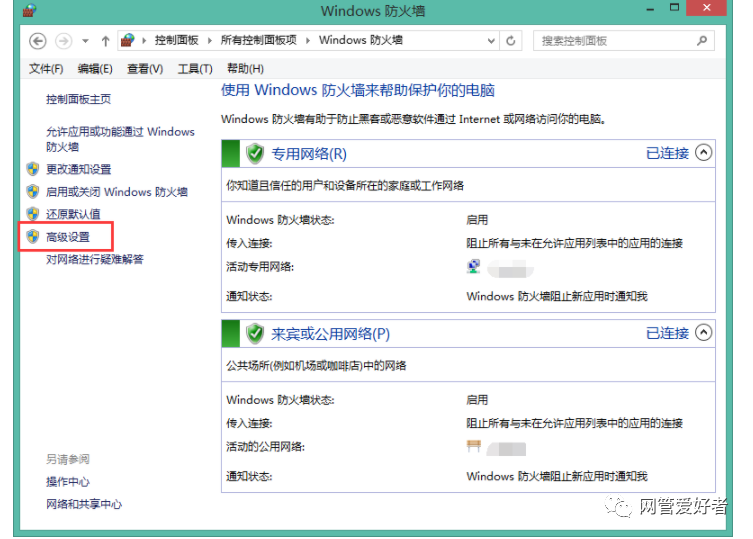Focus the 搜索控制面板 search field
This screenshot has width=753, height=539.
623,41
